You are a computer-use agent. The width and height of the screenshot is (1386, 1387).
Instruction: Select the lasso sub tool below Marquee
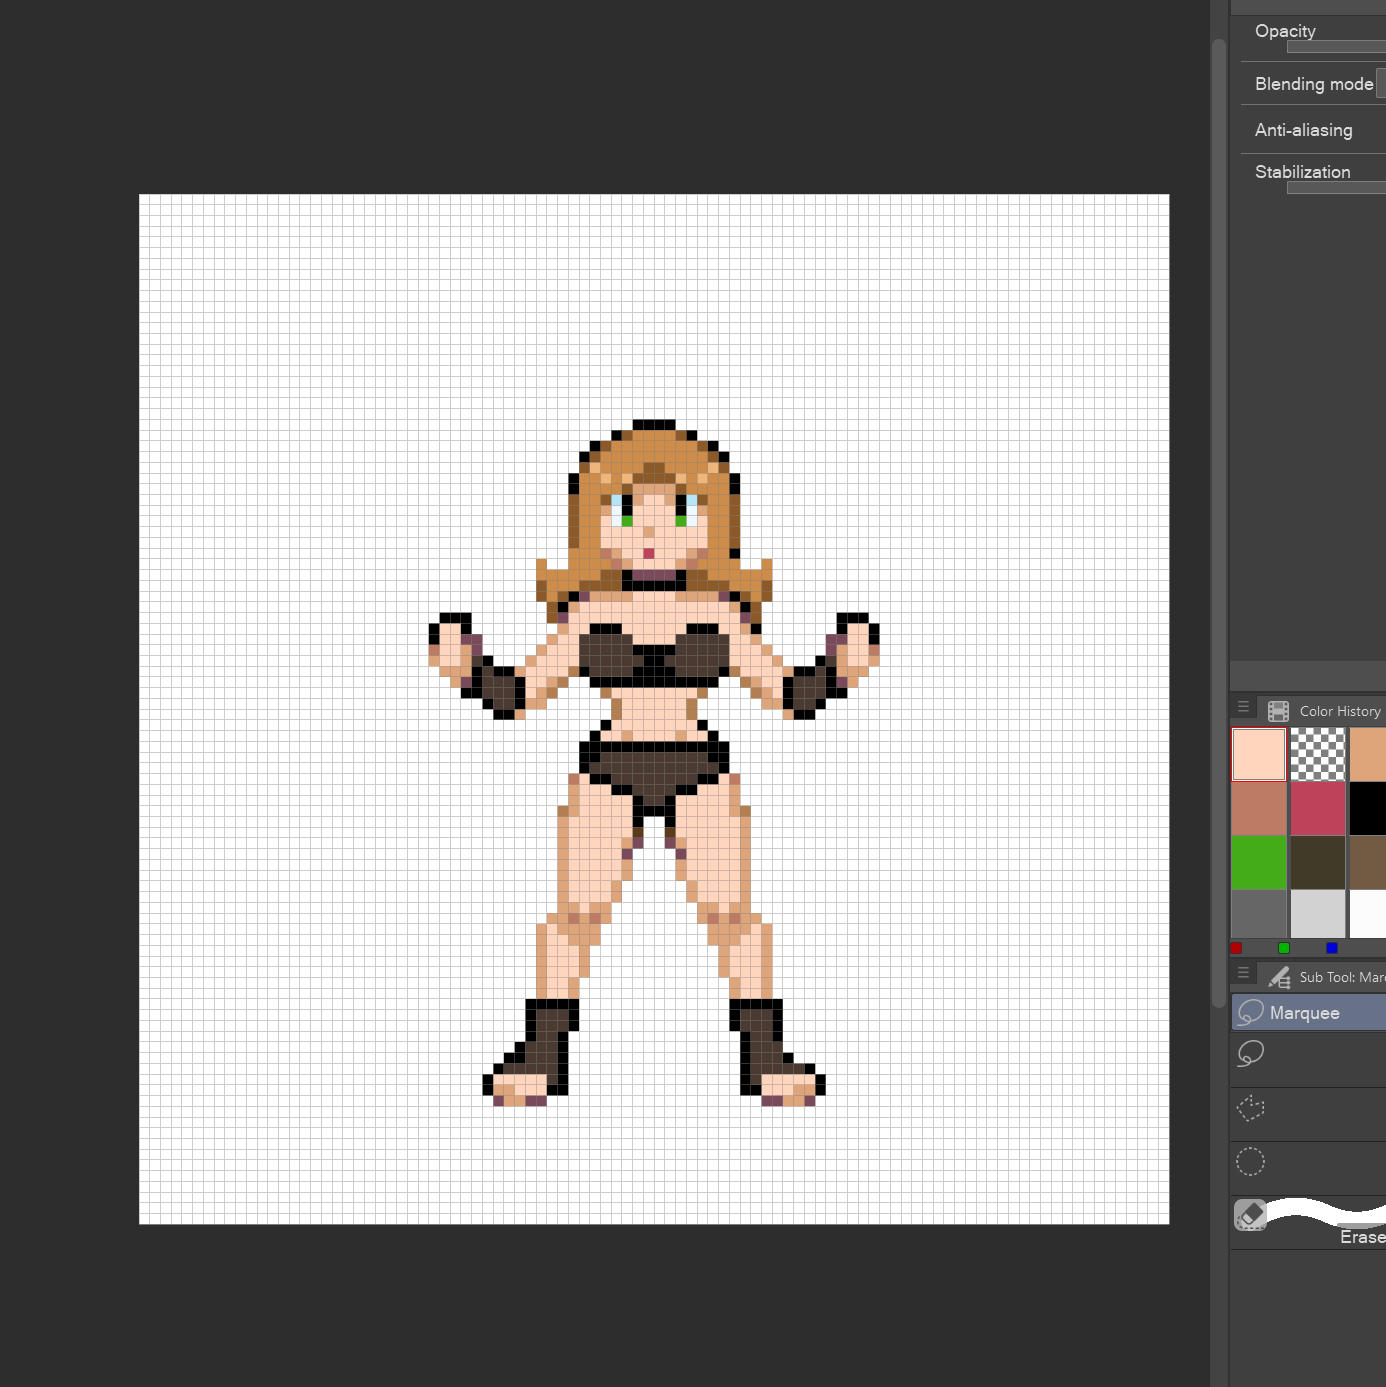(1251, 1054)
